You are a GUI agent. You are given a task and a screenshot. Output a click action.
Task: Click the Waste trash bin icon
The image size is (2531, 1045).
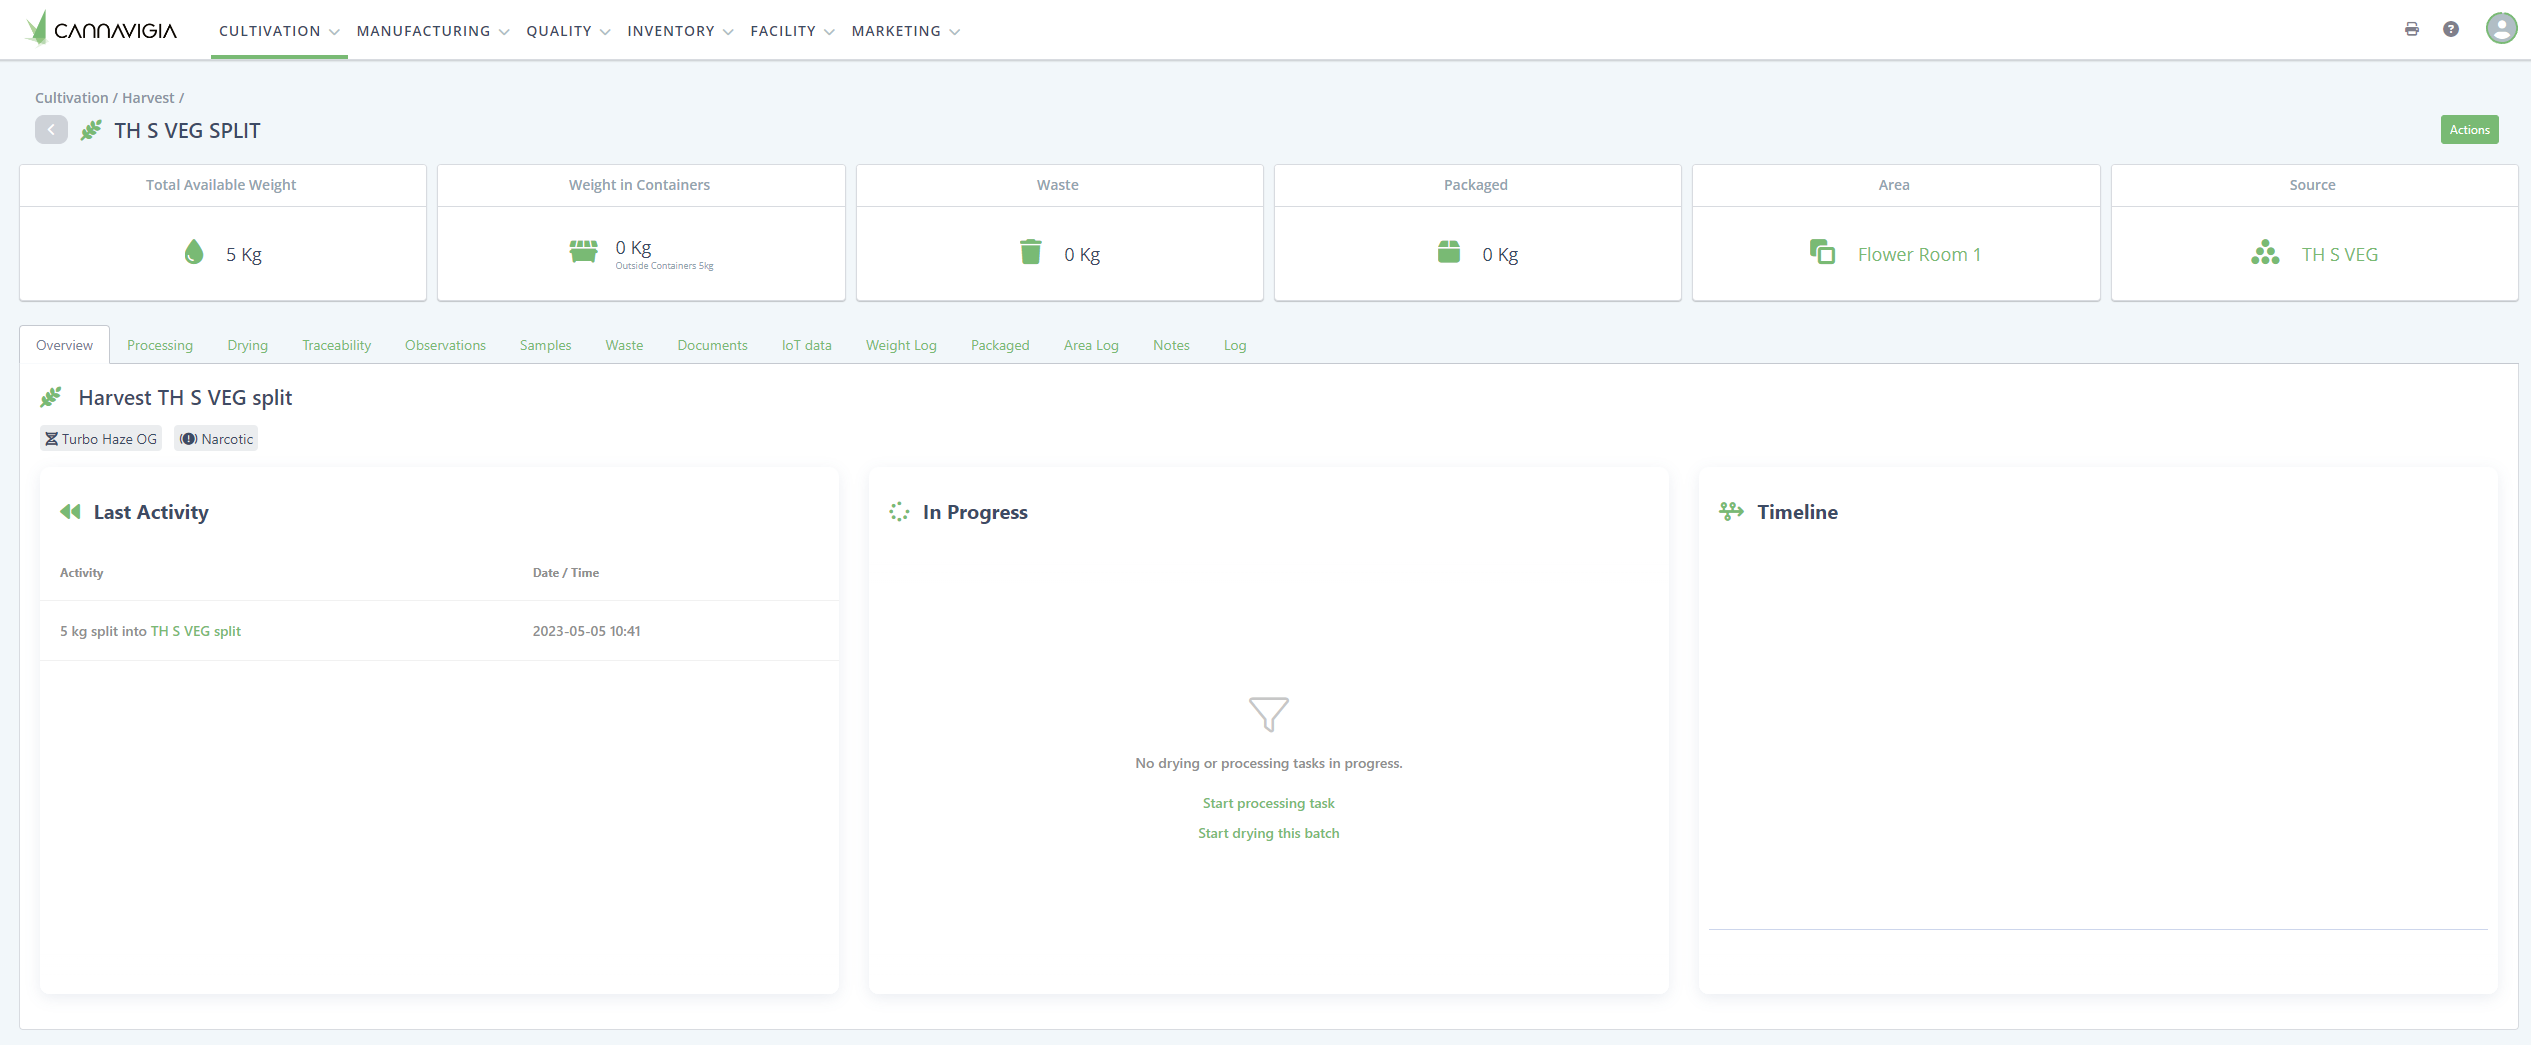point(1030,252)
